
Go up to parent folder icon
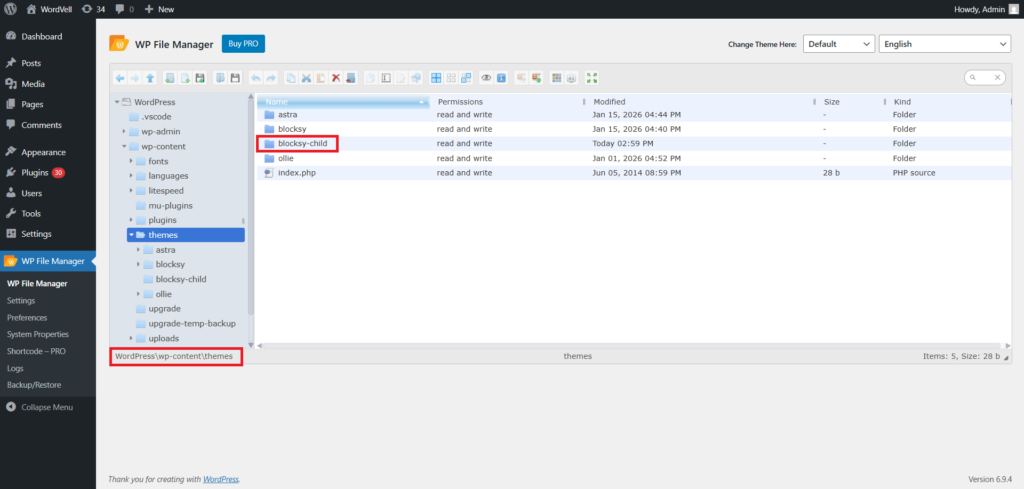[x=150, y=78]
